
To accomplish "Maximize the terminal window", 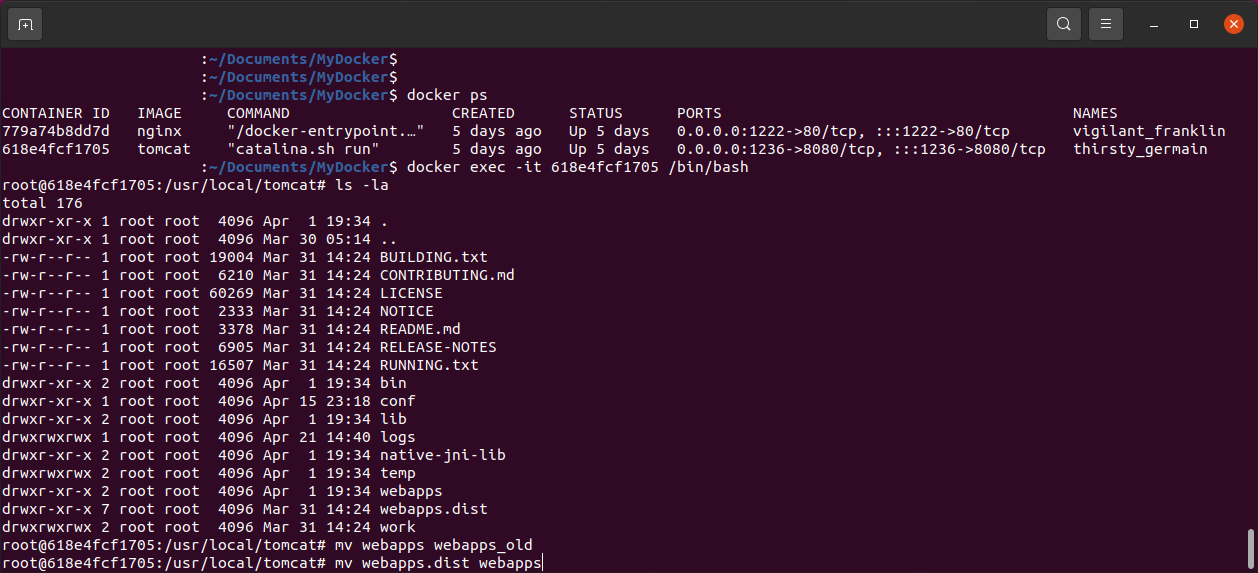I will [x=1194, y=23].
